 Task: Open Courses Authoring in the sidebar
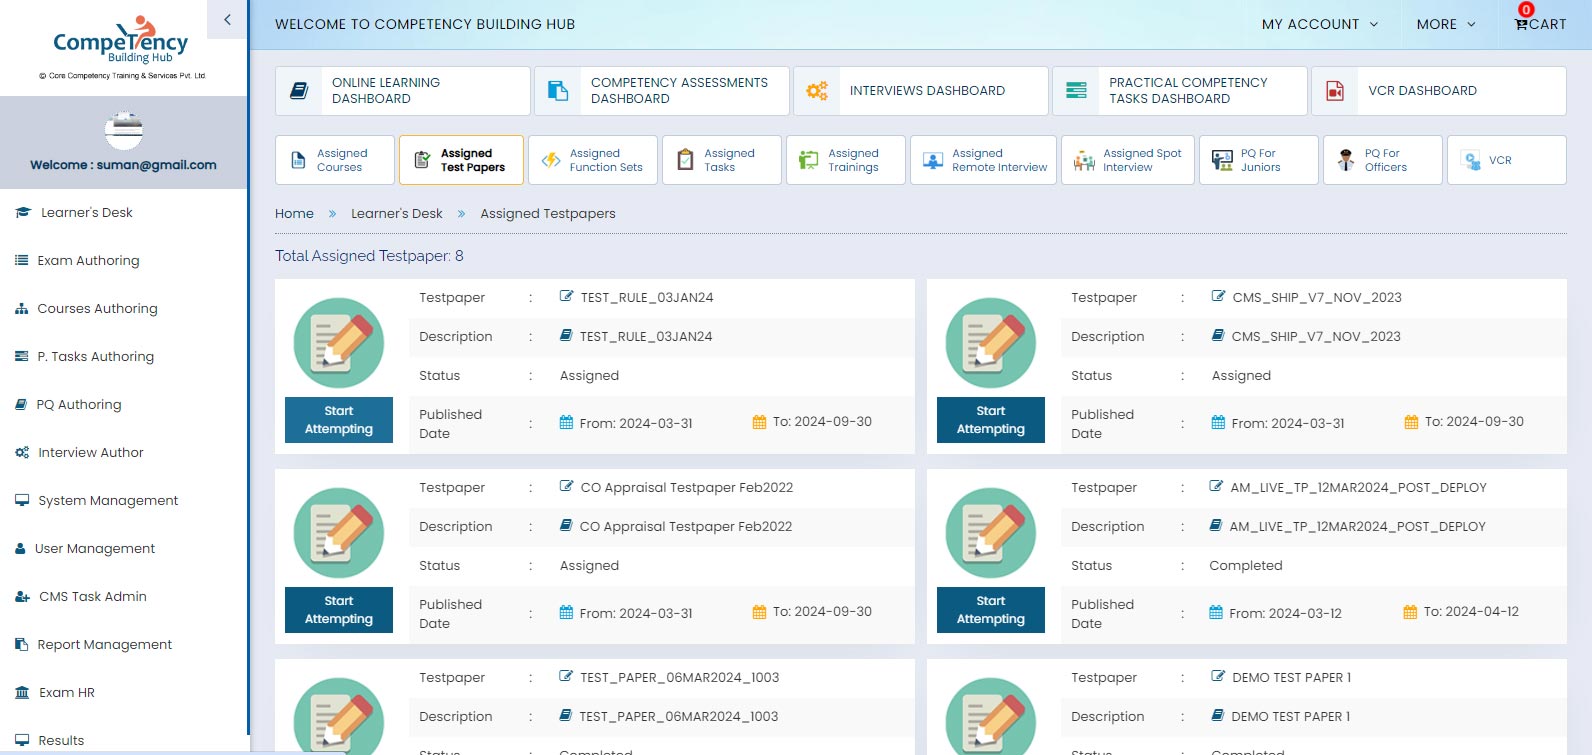97,308
